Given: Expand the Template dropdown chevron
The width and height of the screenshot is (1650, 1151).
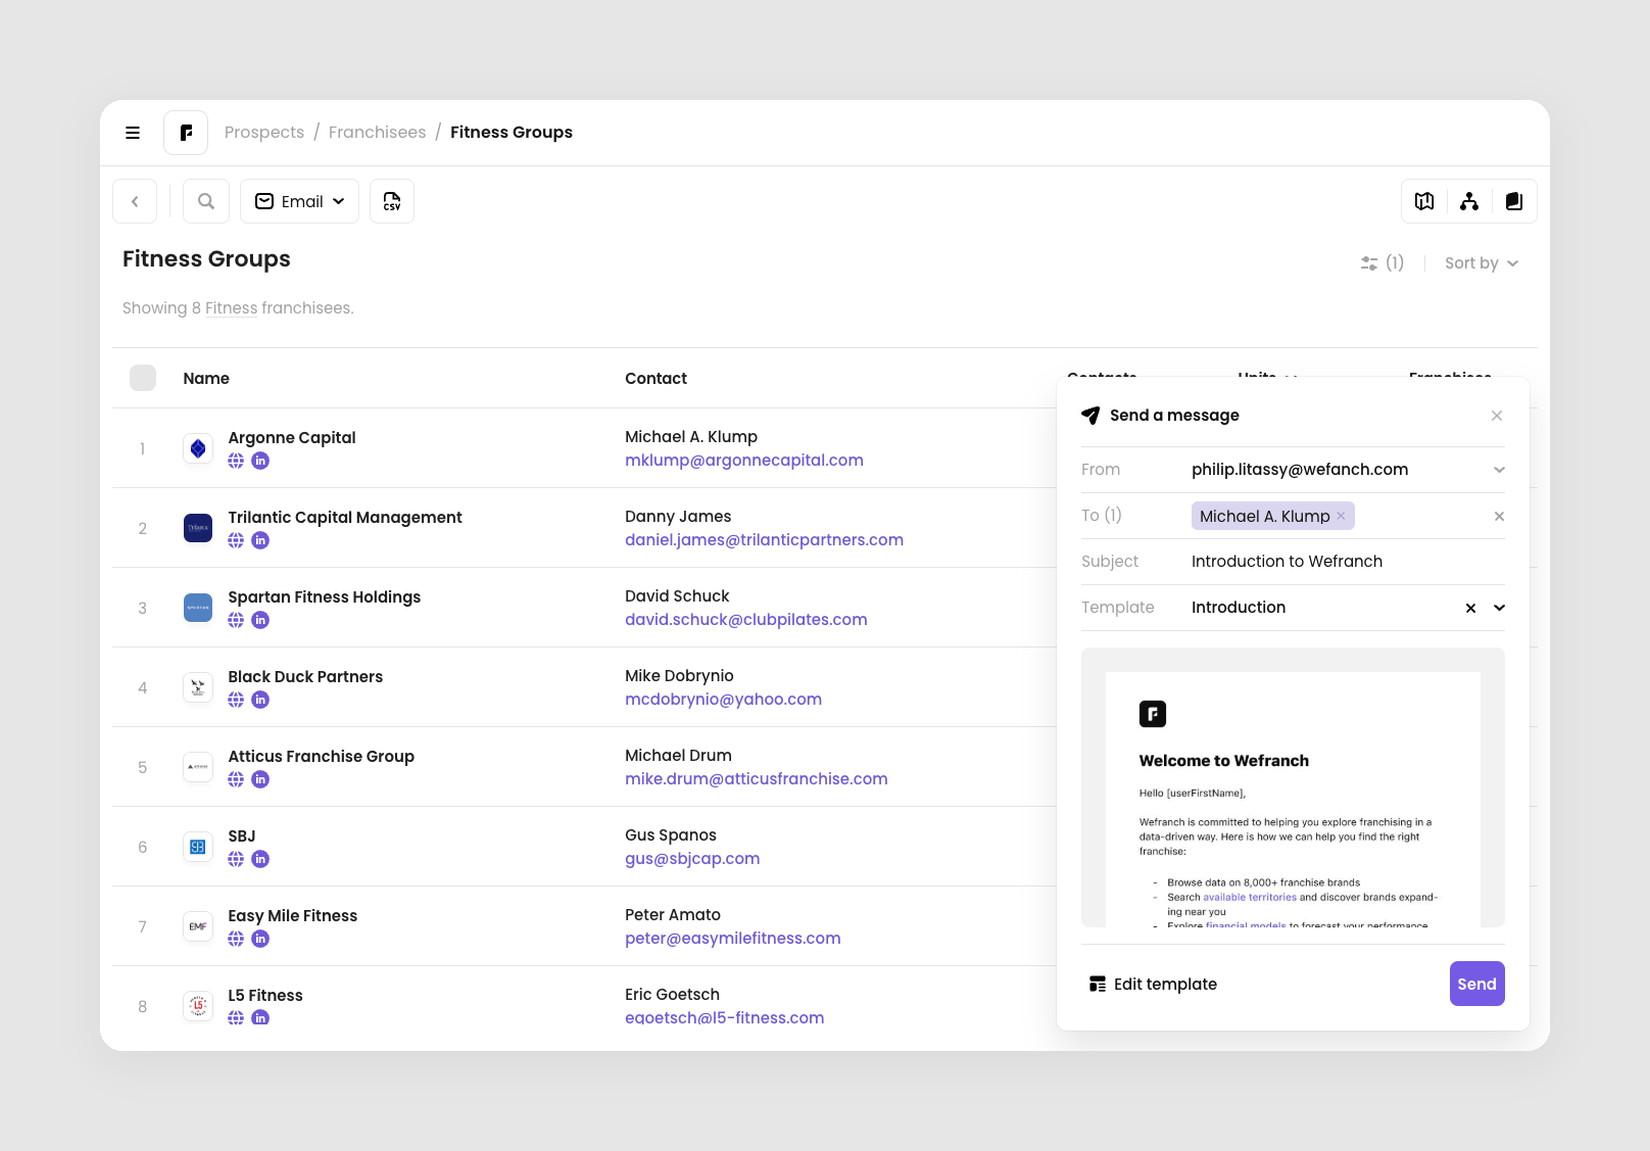Looking at the screenshot, I should 1499,608.
